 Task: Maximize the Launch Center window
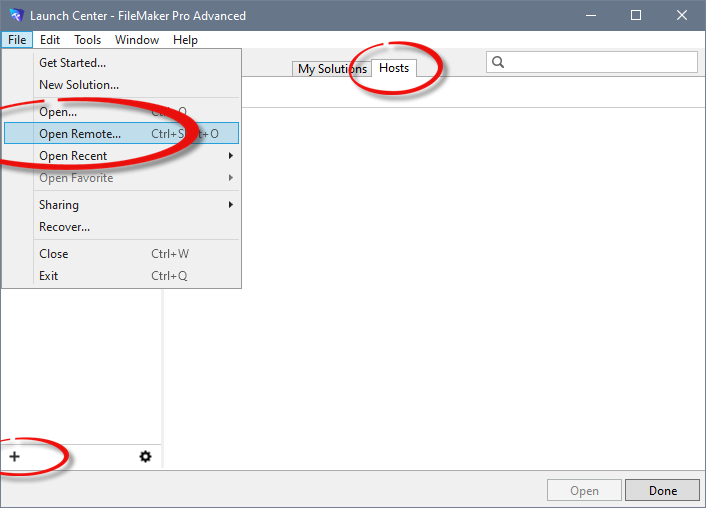636,15
